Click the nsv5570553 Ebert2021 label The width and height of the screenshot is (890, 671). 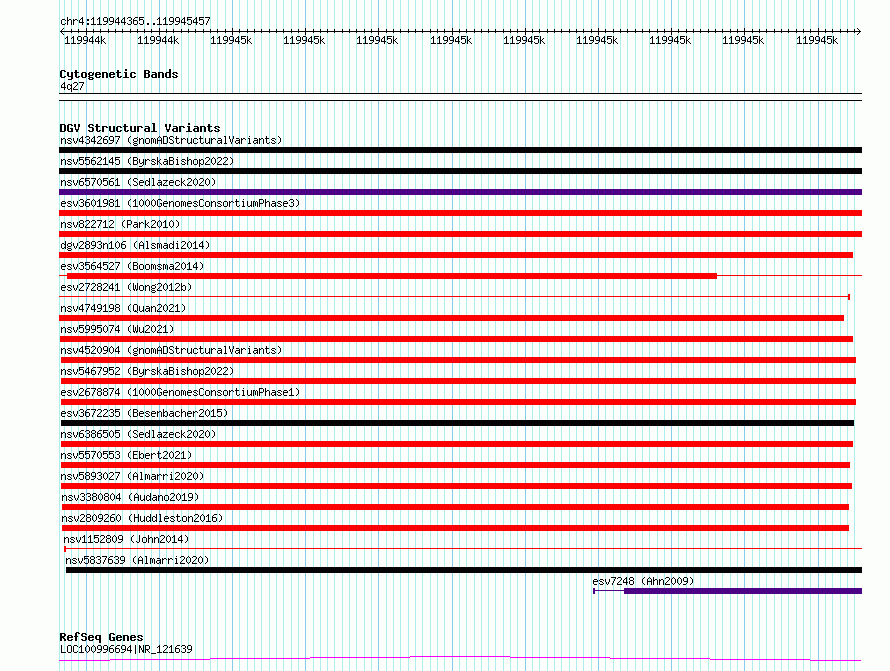(126, 455)
